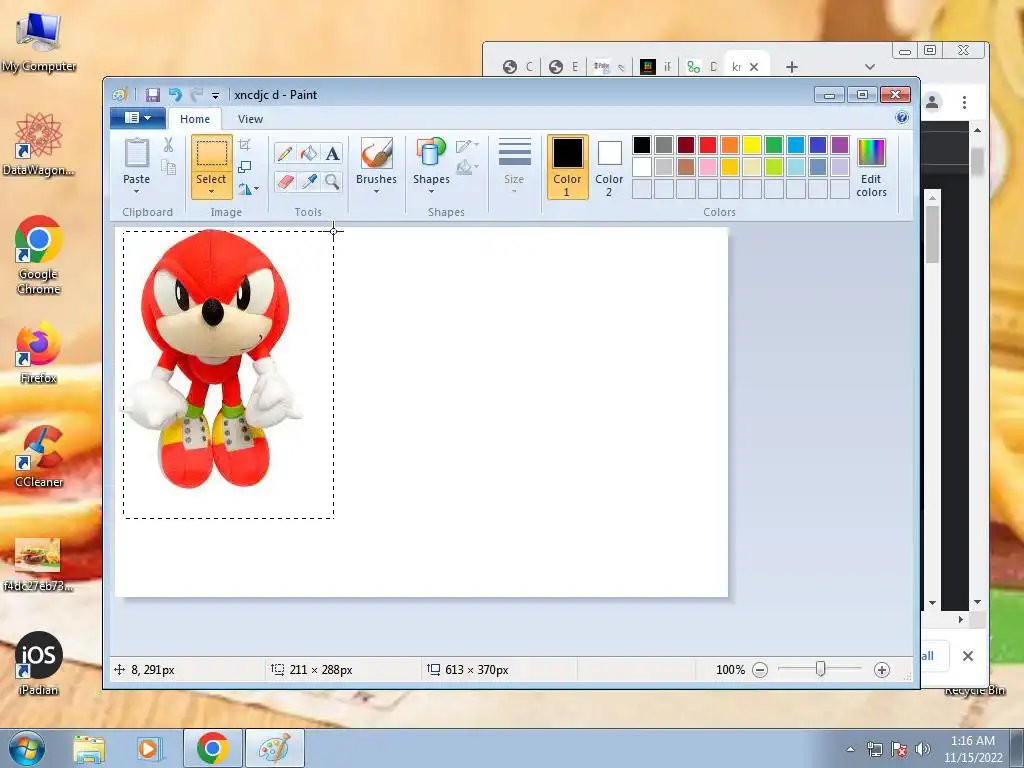Select the Fill with color bucket tool

click(x=309, y=153)
